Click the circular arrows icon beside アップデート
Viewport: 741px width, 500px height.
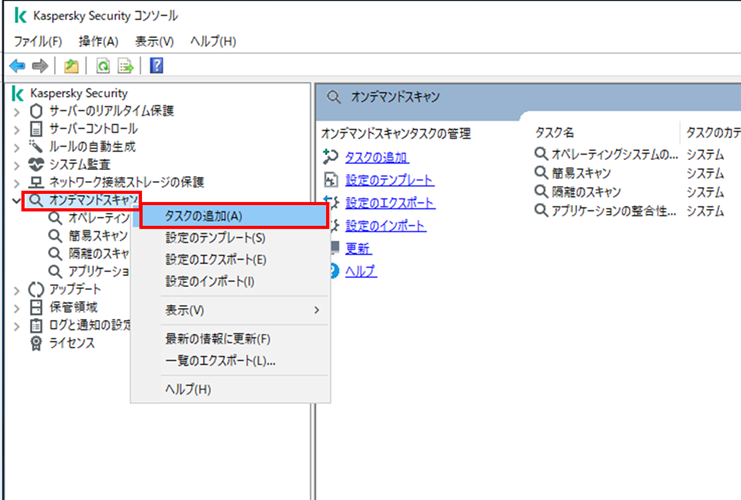point(36,289)
